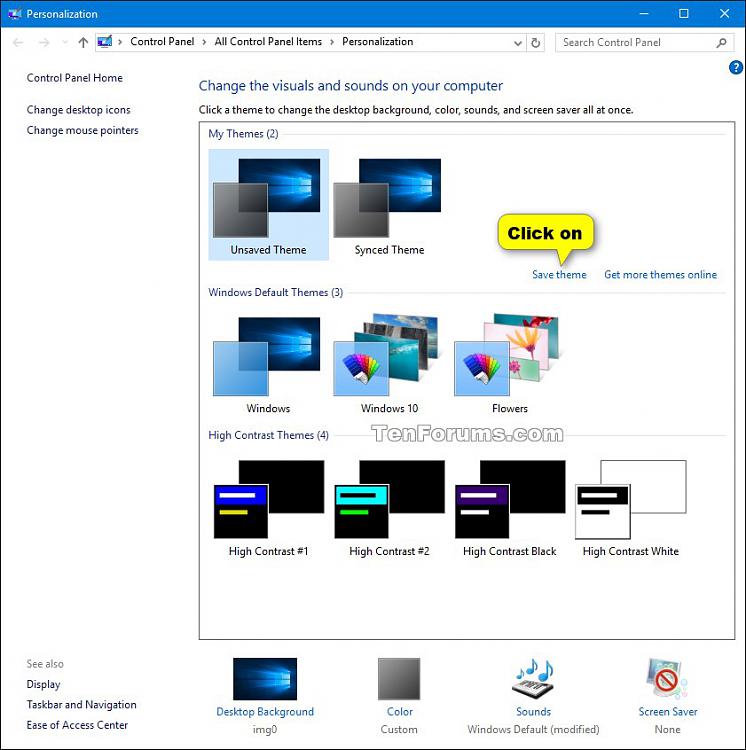Click the Forward navigation arrow
Image resolution: width=746 pixels, height=750 pixels.
[44, 43]
